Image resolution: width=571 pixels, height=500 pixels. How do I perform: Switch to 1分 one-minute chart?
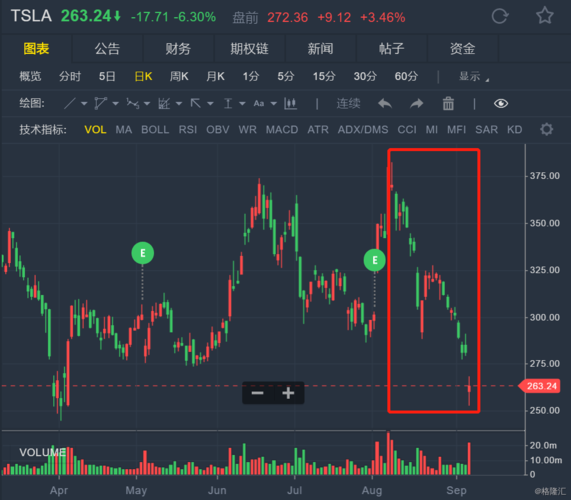[x=251, y=76]
